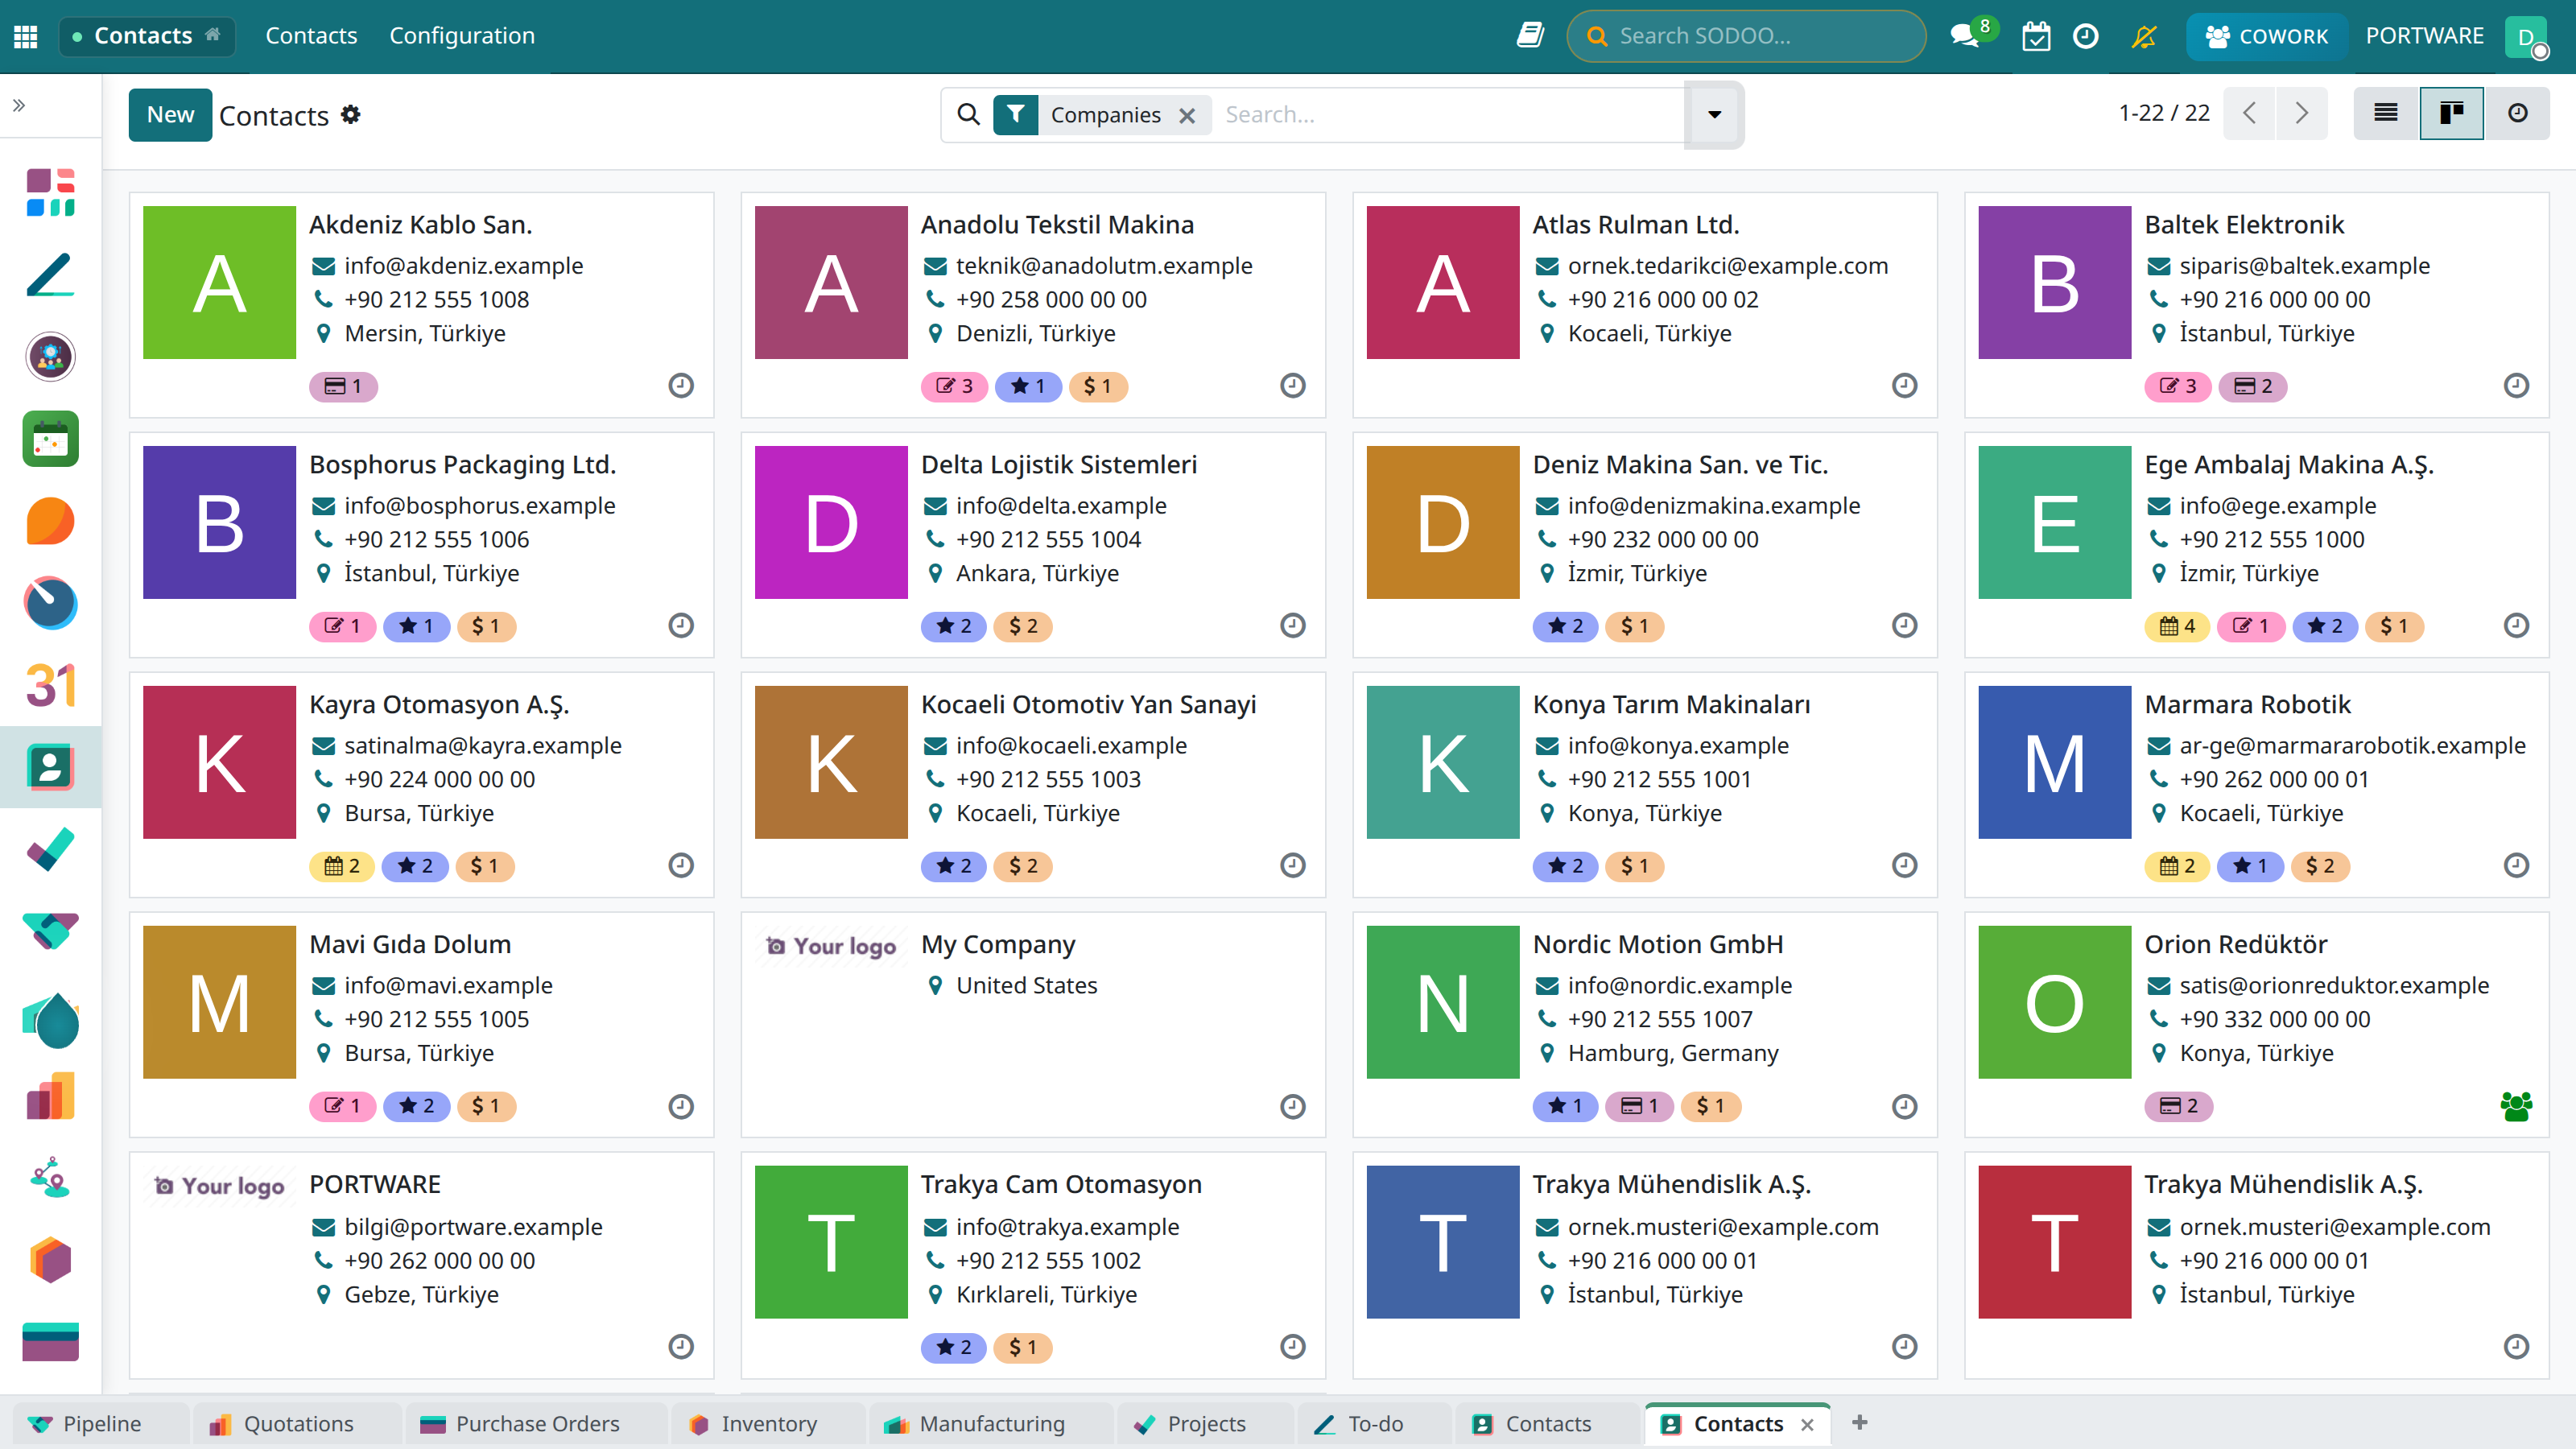Create a New contact

(170, 114)
